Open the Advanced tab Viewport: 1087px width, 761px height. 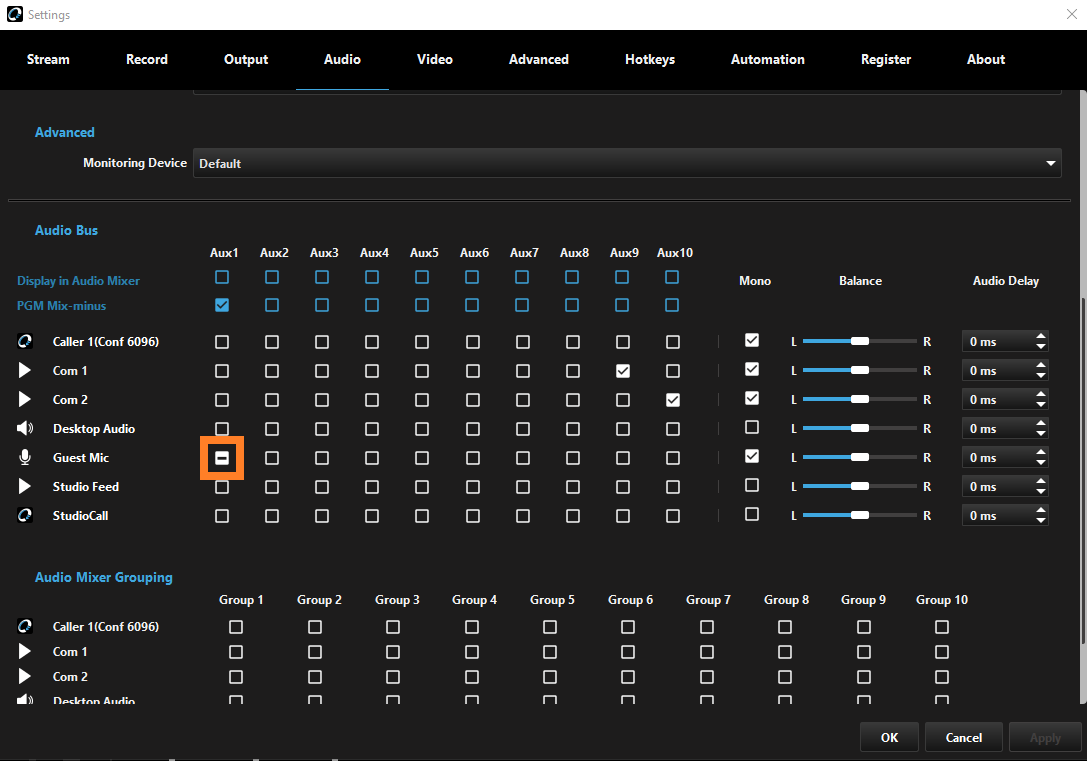(539, 60)
